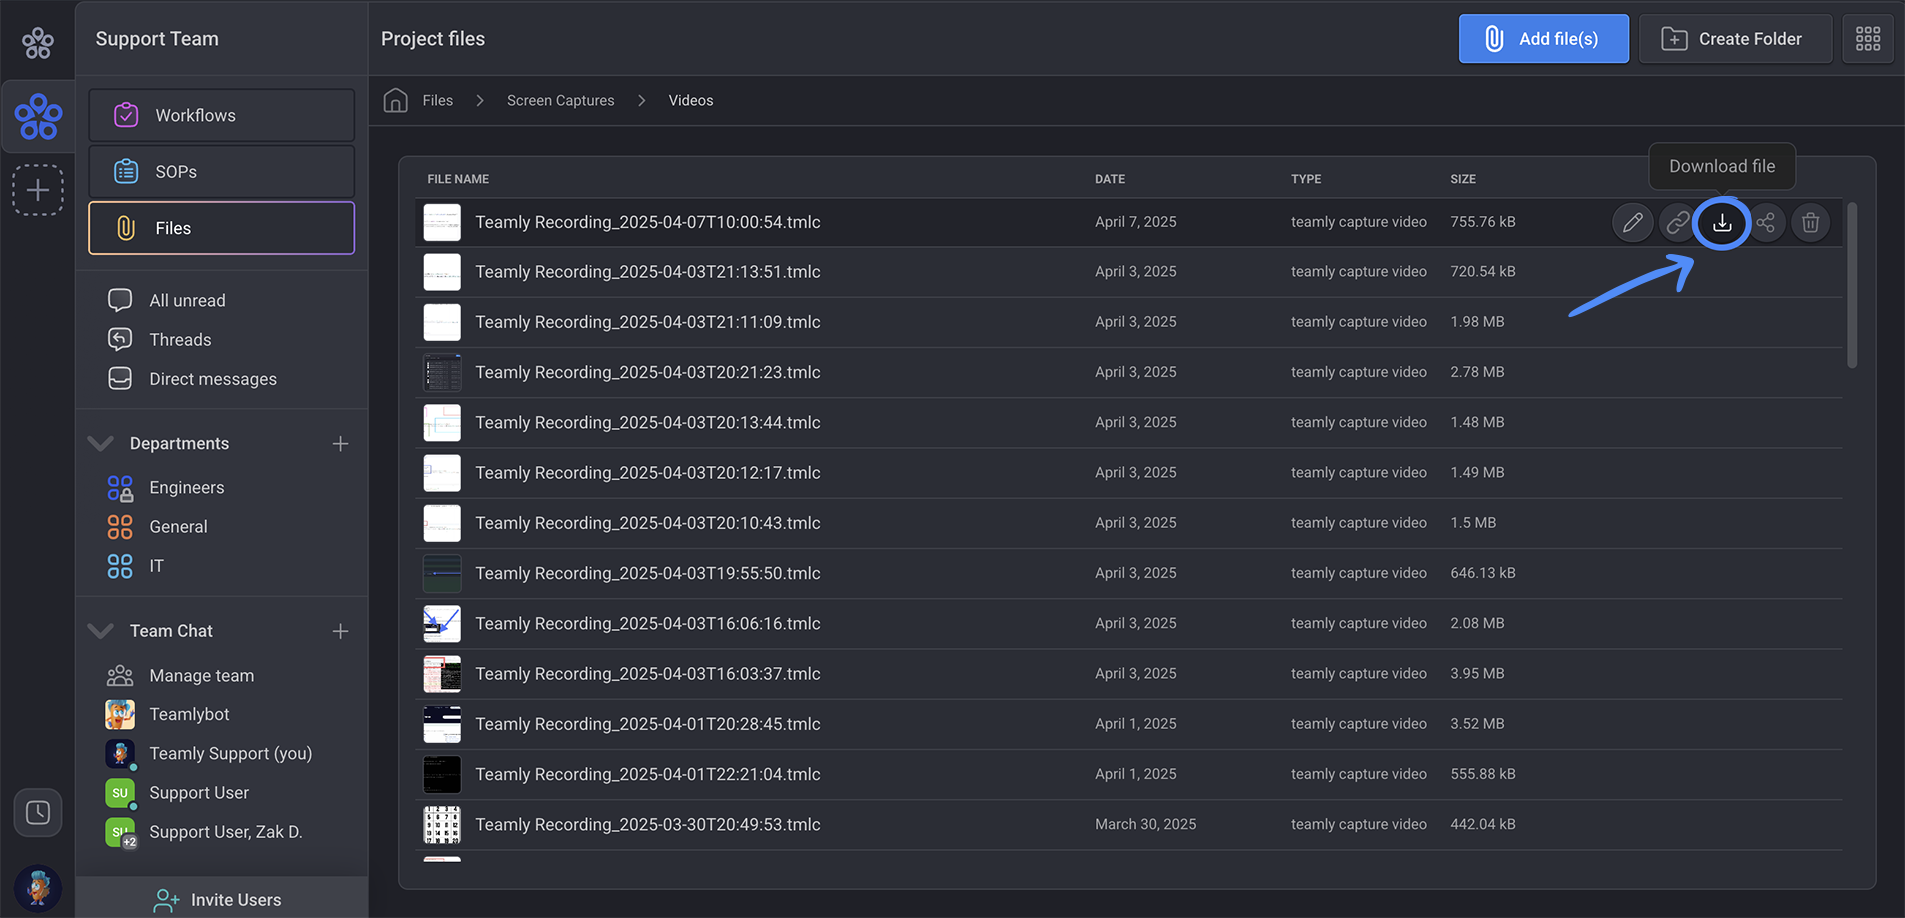
Task: Select the blue Support Team workspace icon
Action: pos(38,117)
